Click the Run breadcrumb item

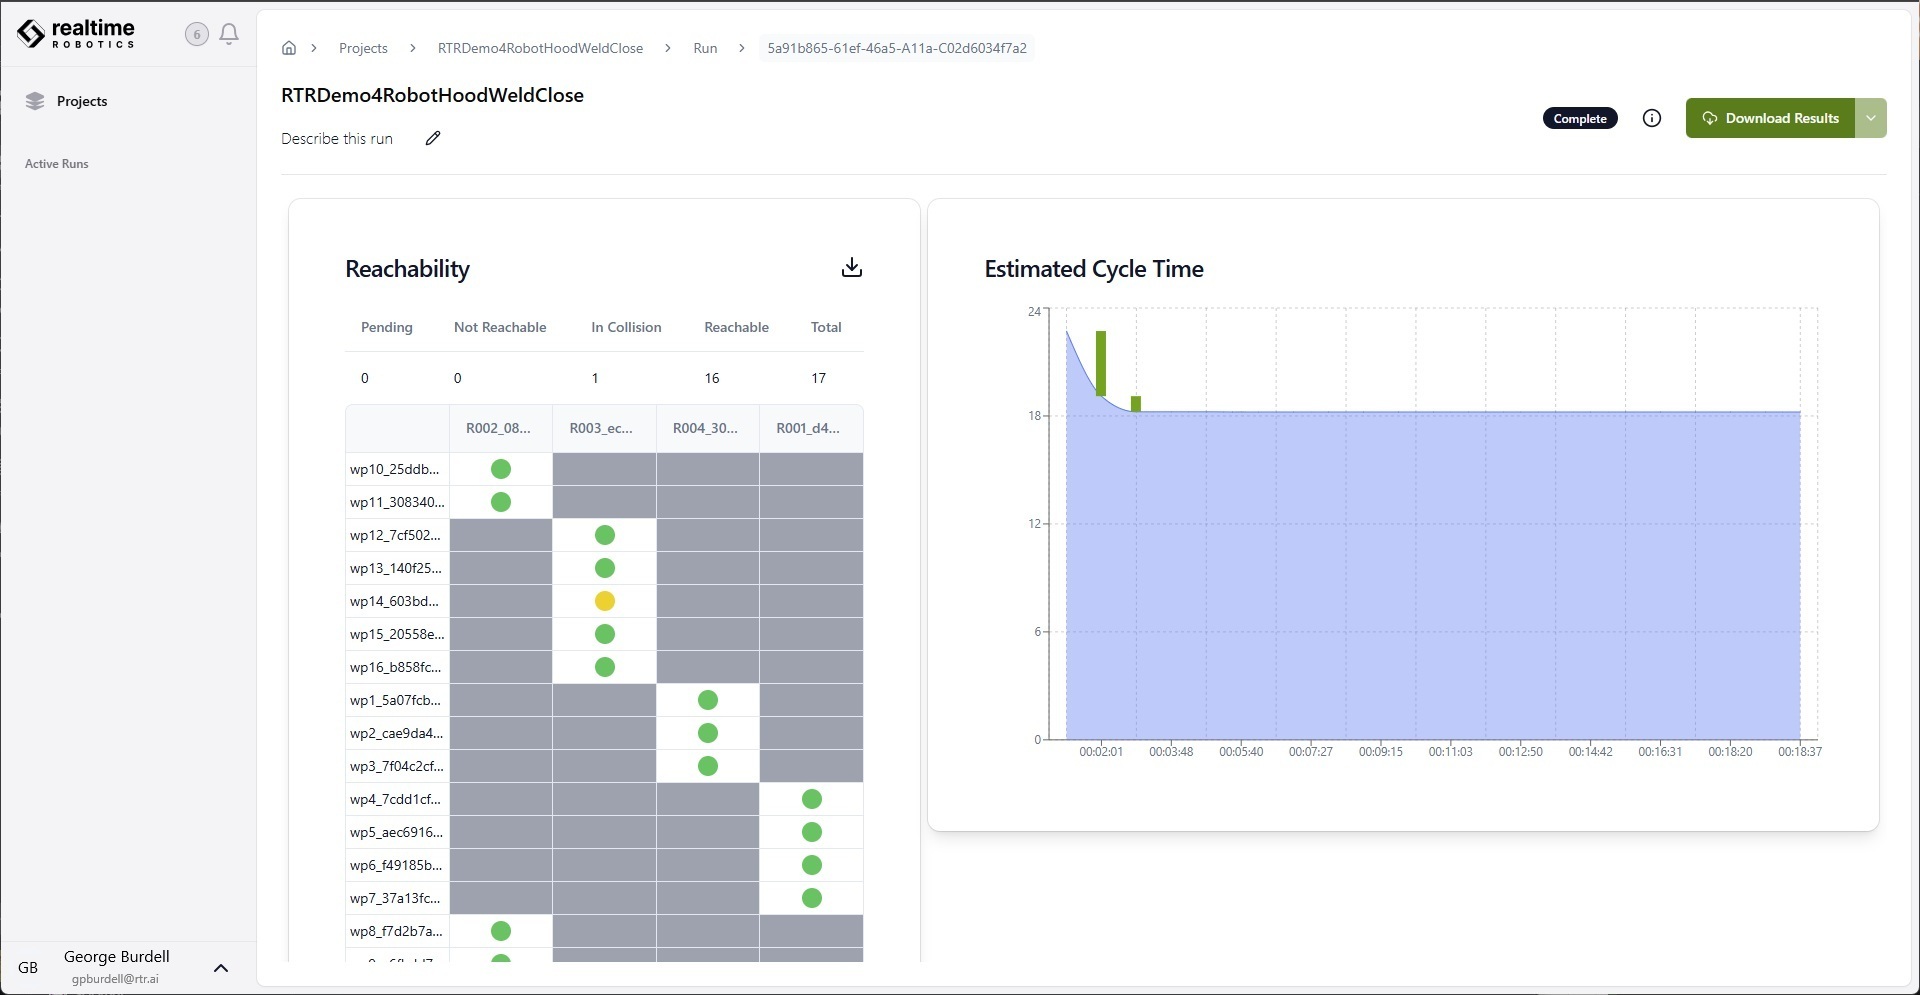tap(705, 48)
